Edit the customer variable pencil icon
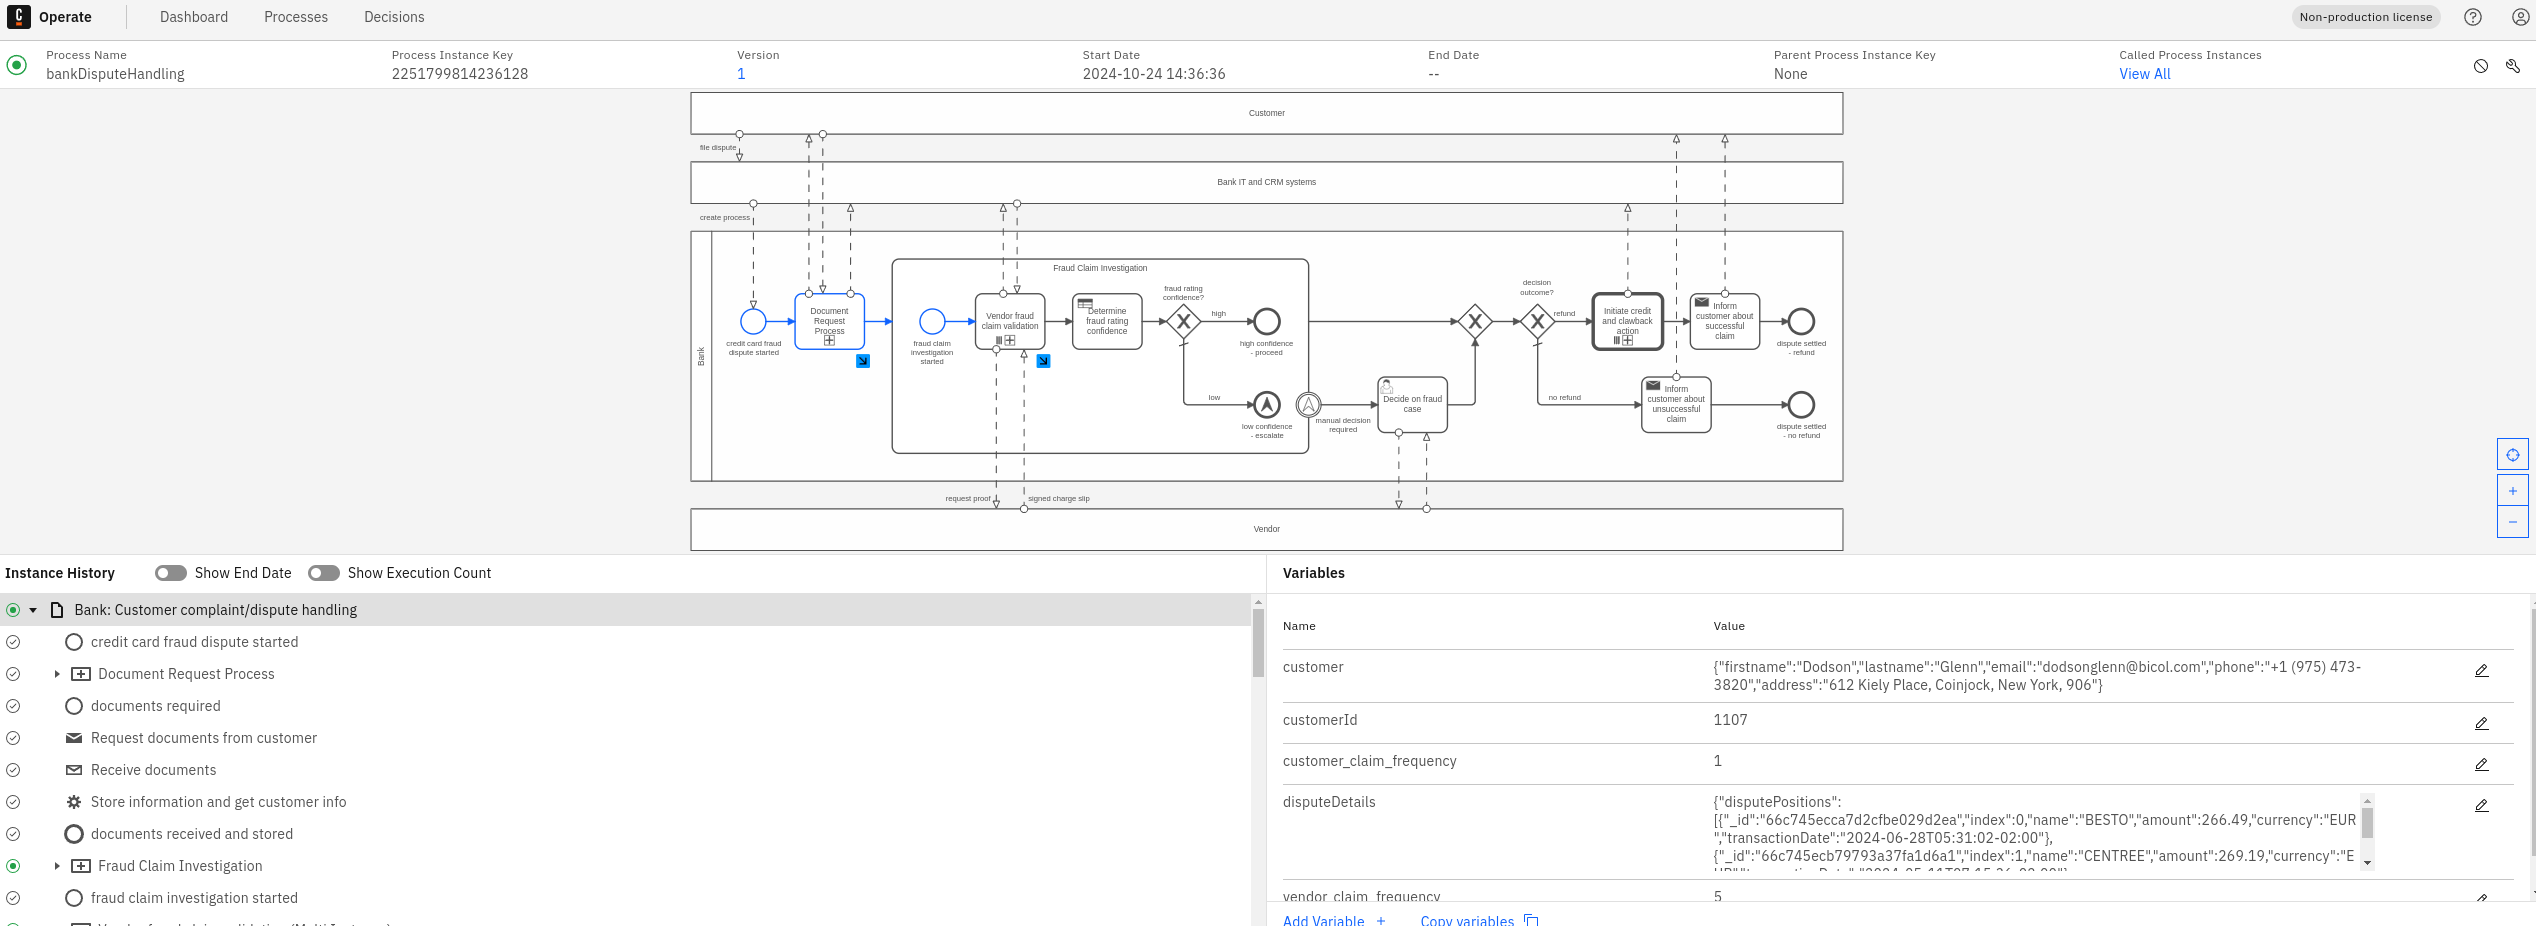The image size is (2536, 926). tap(2482, 671)
